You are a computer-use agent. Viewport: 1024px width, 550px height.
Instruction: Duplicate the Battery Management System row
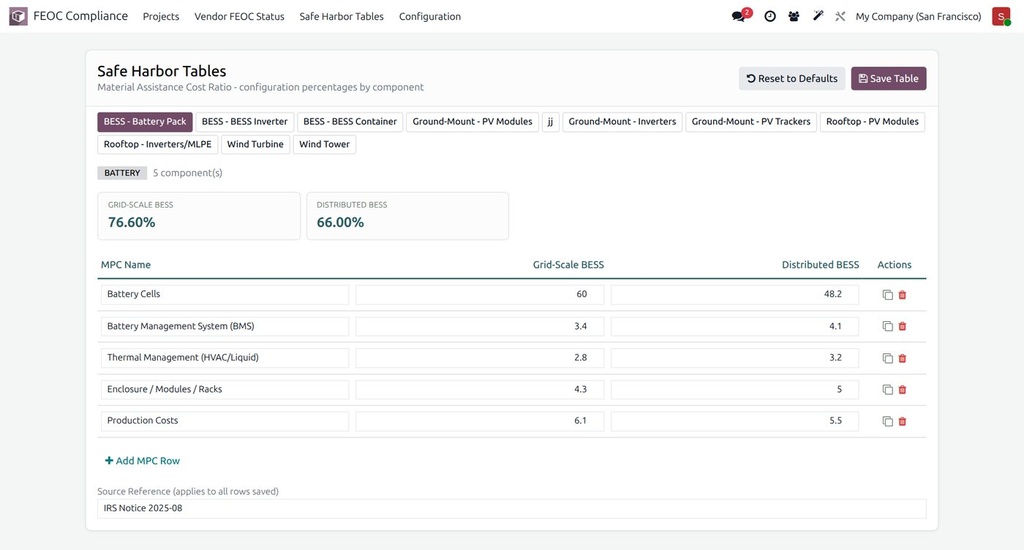887,326
